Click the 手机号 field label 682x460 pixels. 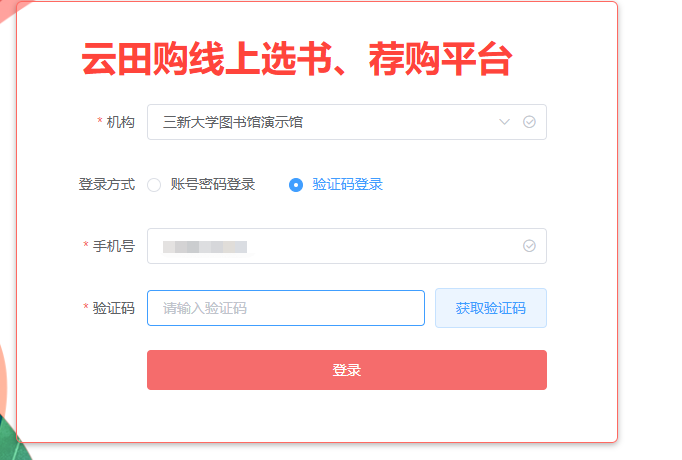coord(114,246)
